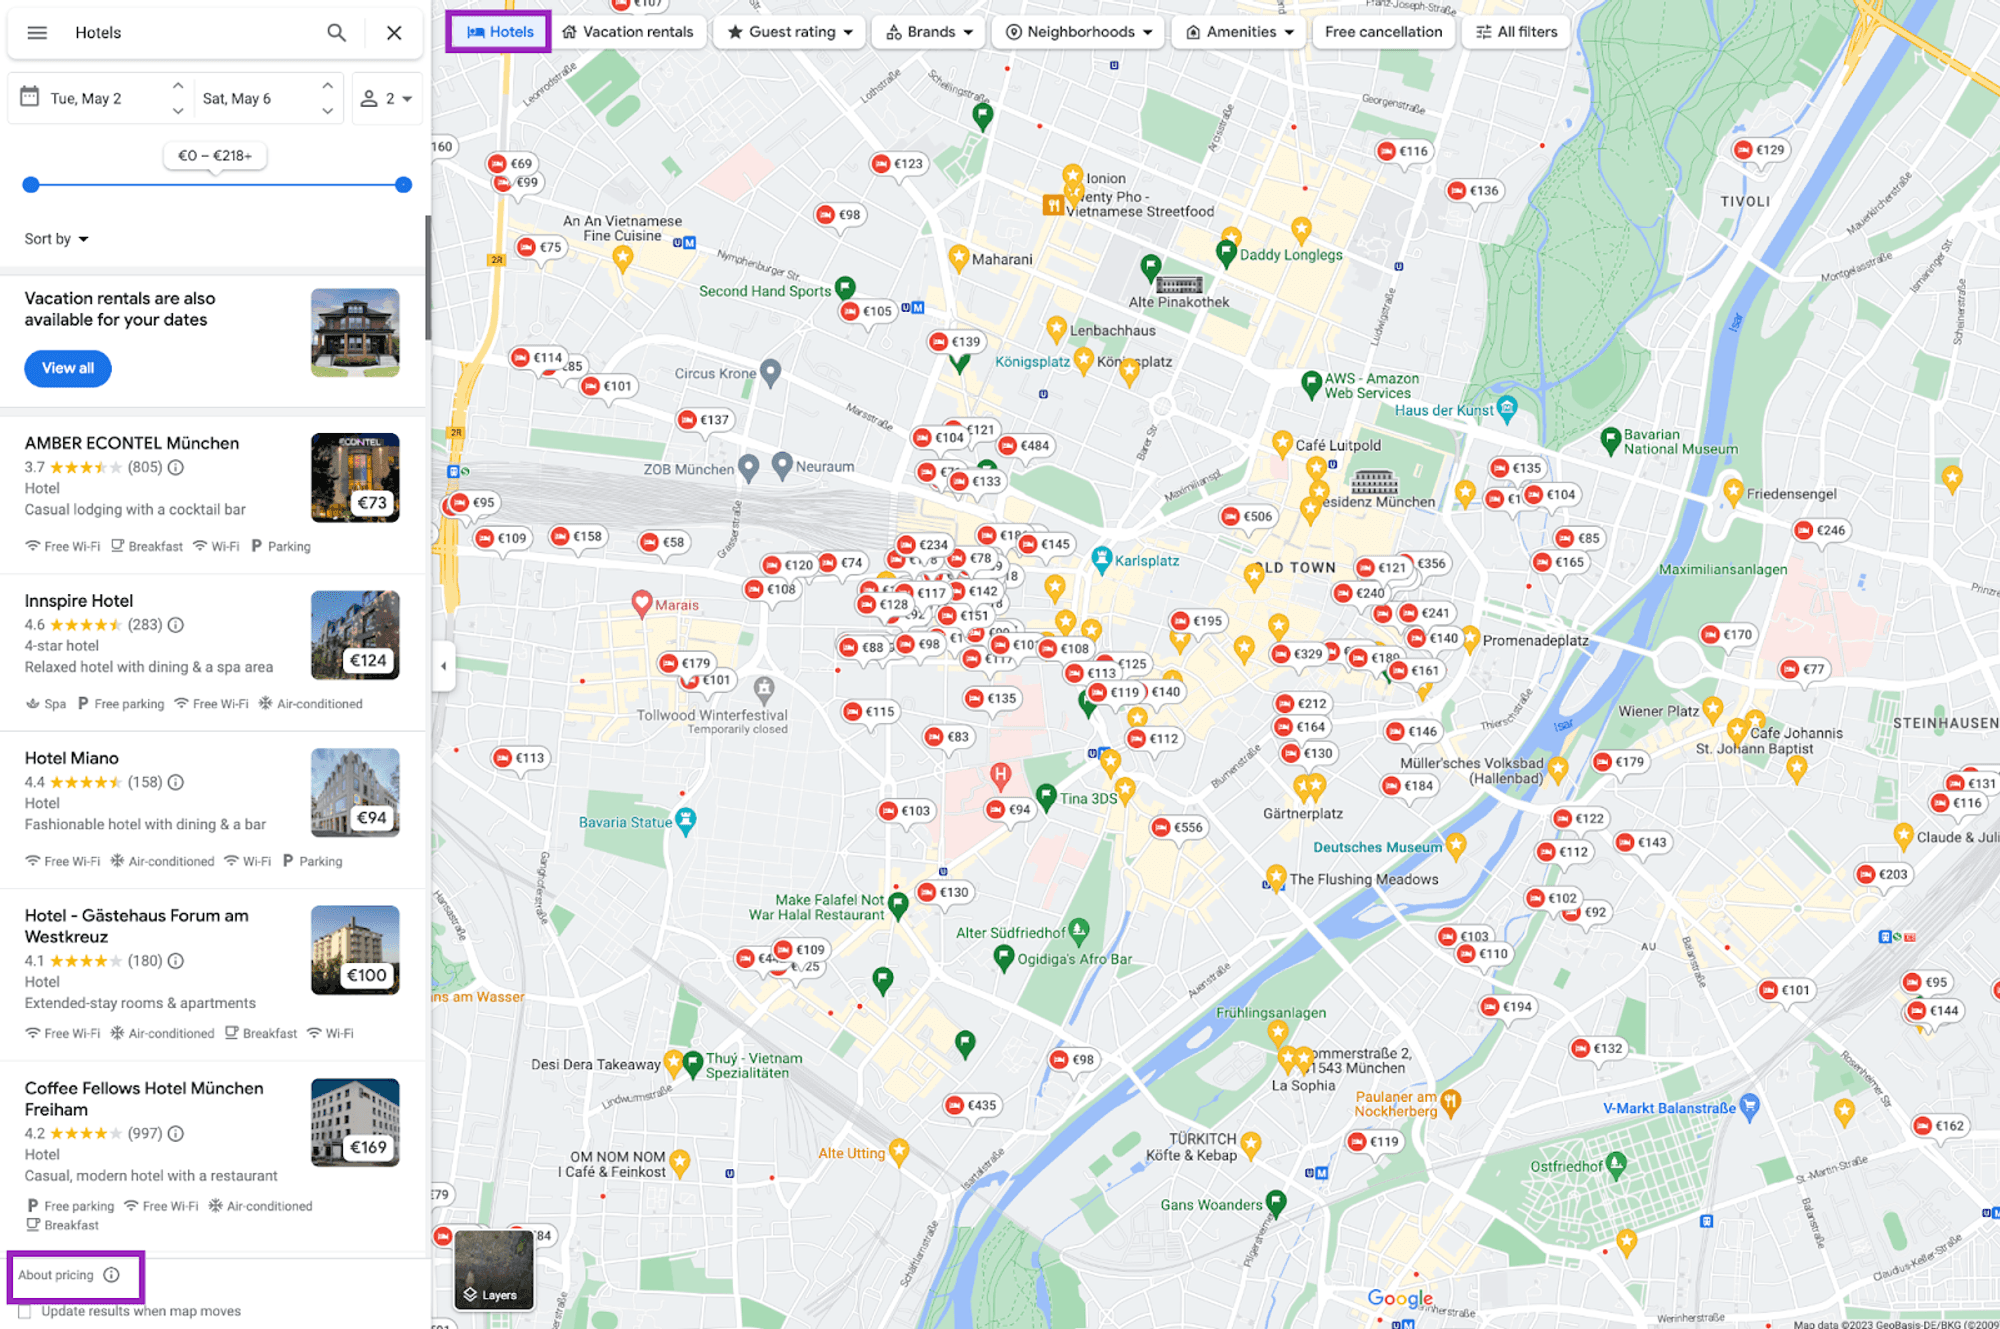Image resolution: width=2000 pixels, height=1329 pixels.
Task: Toggle the Free cancellation filter
Action: tap(1383, 32)
